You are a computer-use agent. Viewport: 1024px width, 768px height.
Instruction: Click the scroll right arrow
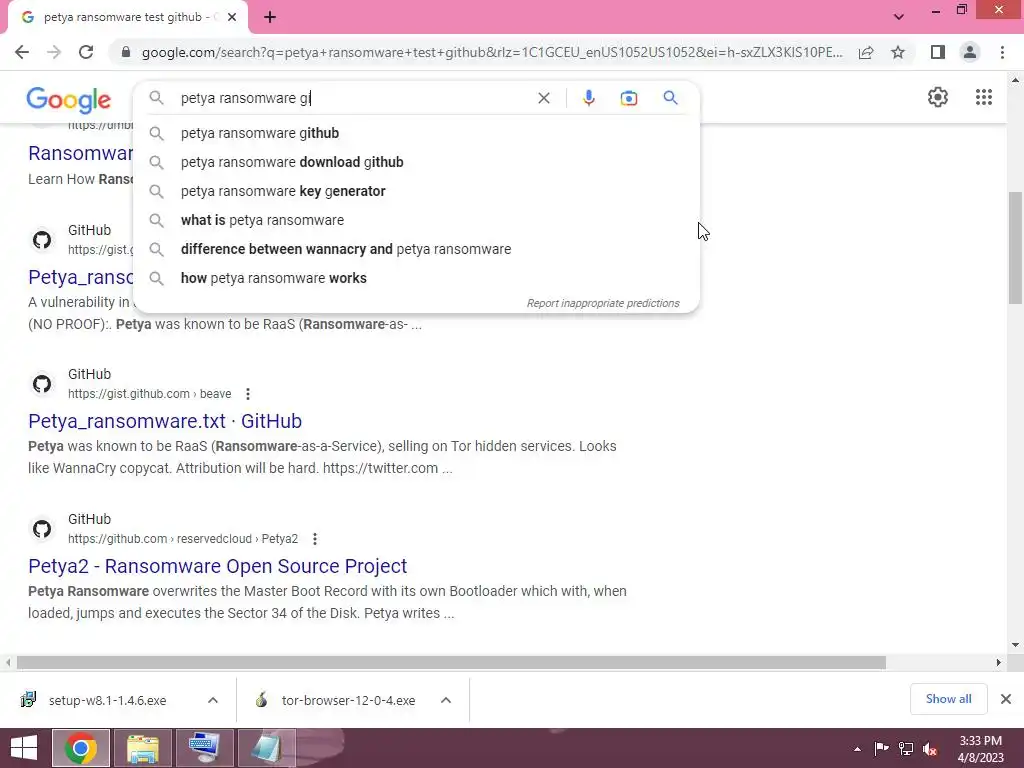point(999,662)
